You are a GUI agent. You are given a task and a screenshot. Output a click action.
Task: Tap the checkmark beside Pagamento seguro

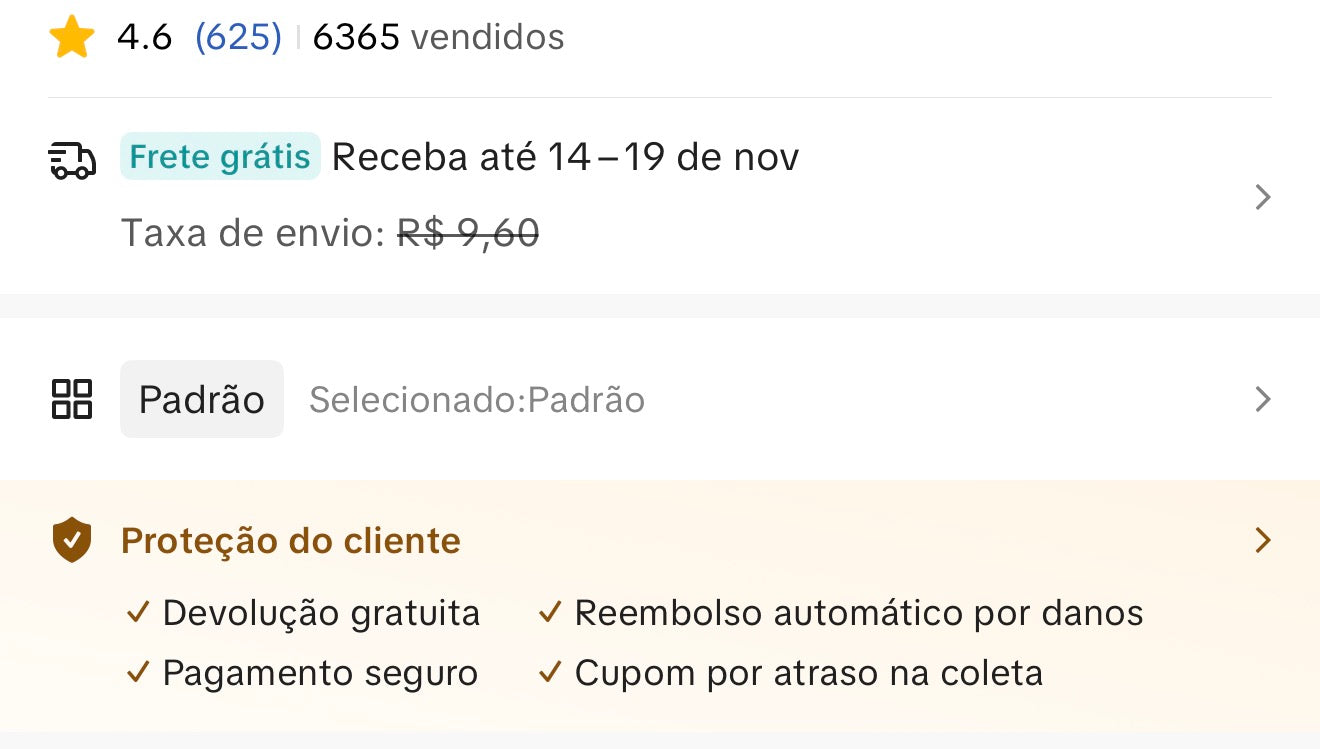[138, 673]
